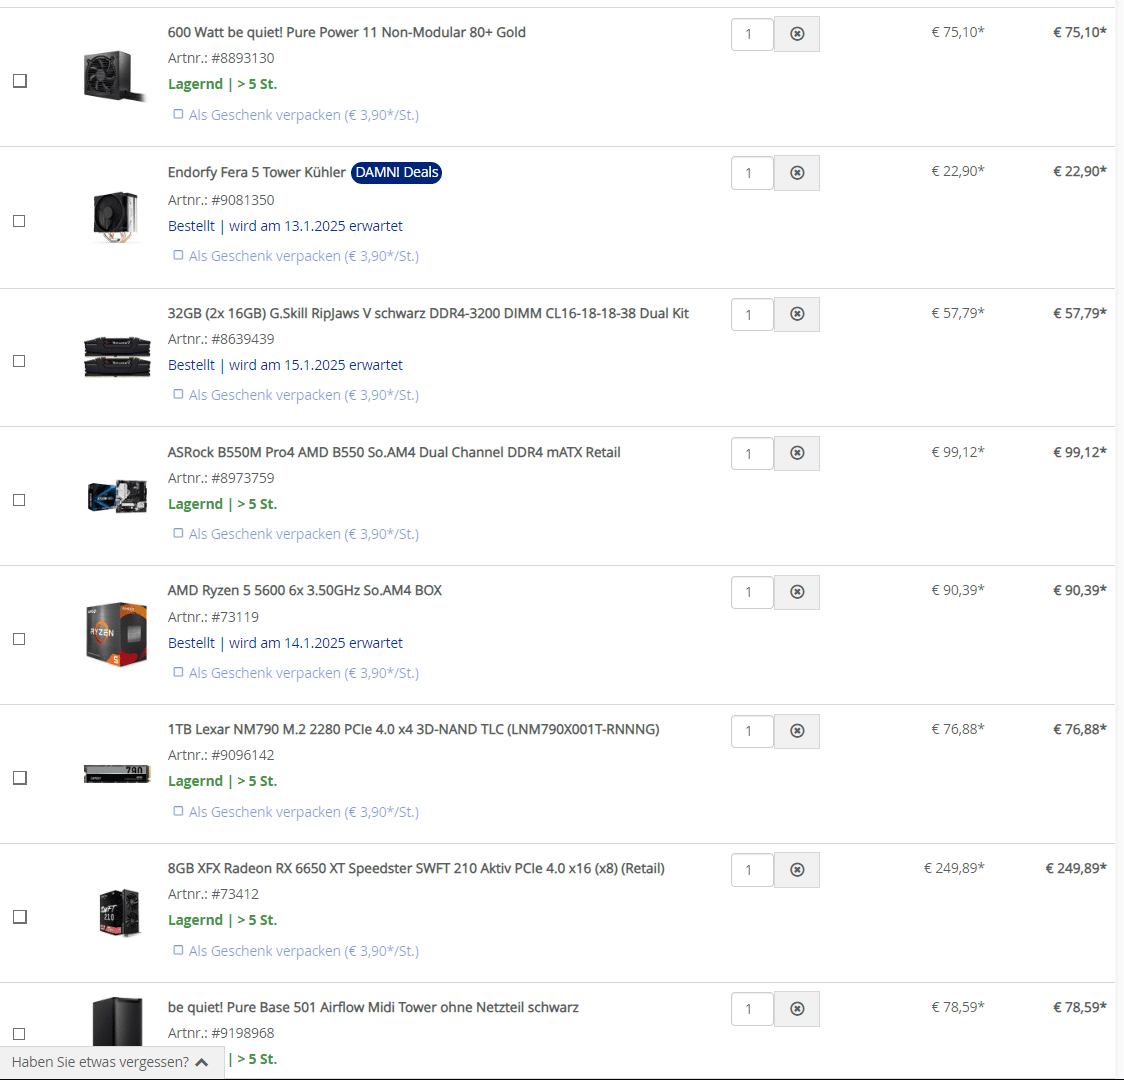Open the XFX SWFT 210 graphics card thumbnail

pos(119,912)
